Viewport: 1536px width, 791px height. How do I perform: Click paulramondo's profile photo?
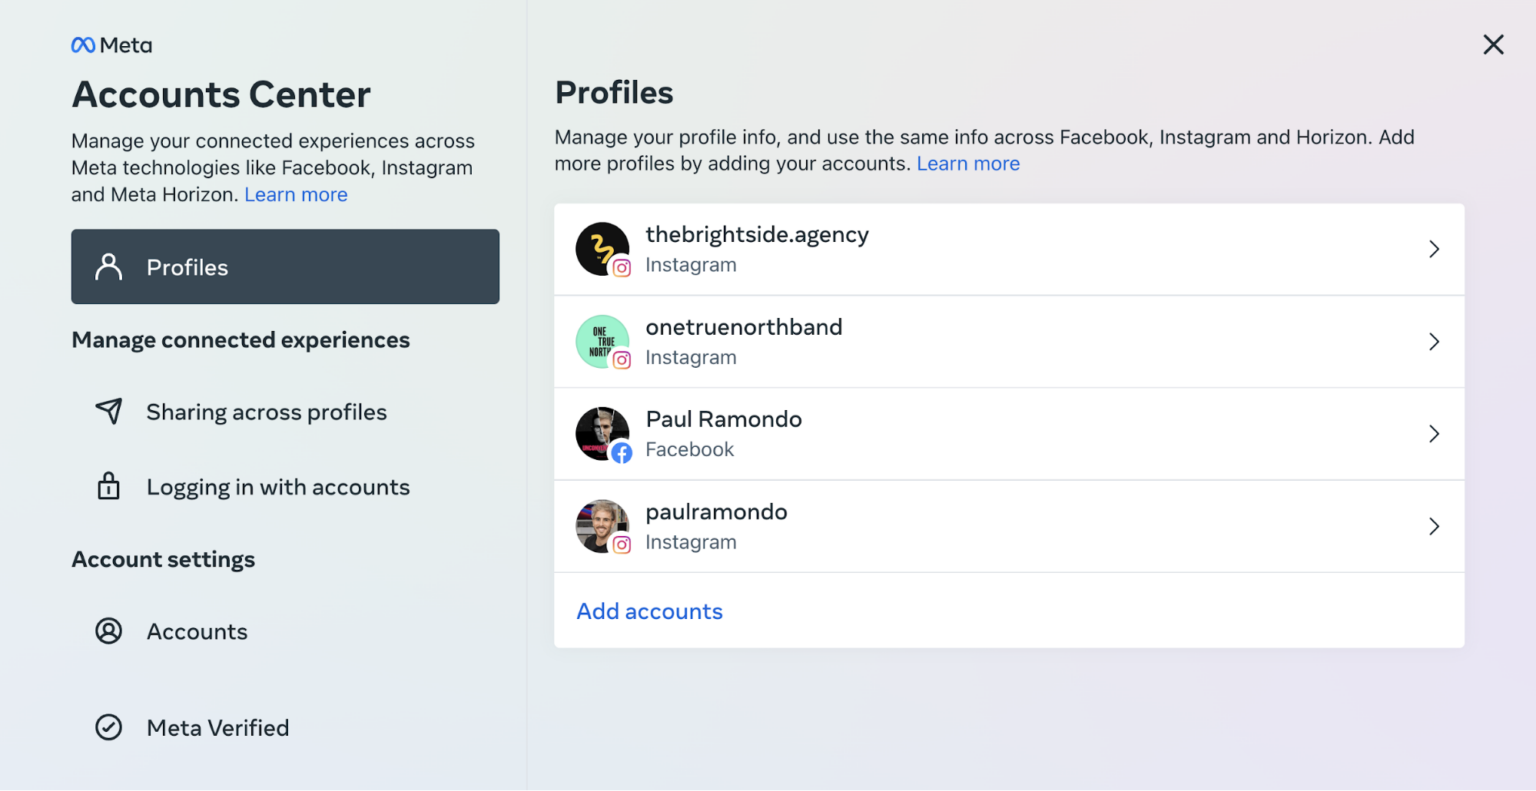pyautogui.click(x=602, y=526)
